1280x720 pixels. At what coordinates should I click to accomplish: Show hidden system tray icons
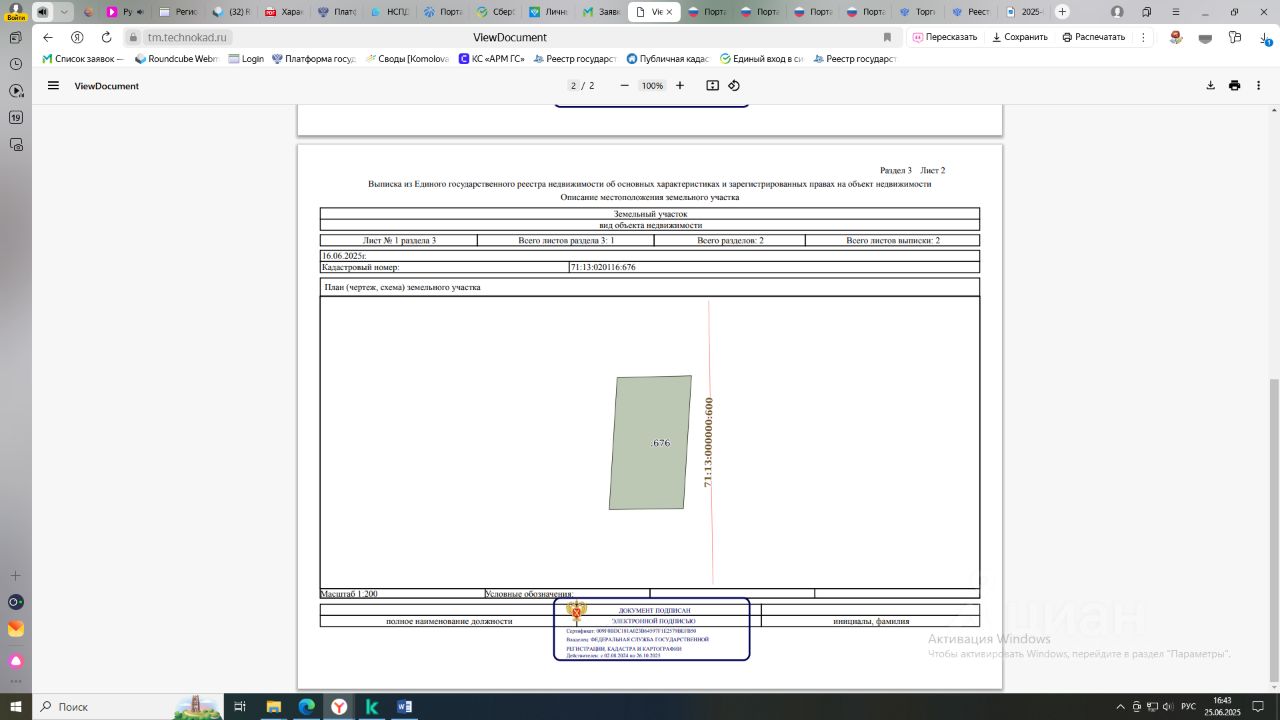point(1120,707)
